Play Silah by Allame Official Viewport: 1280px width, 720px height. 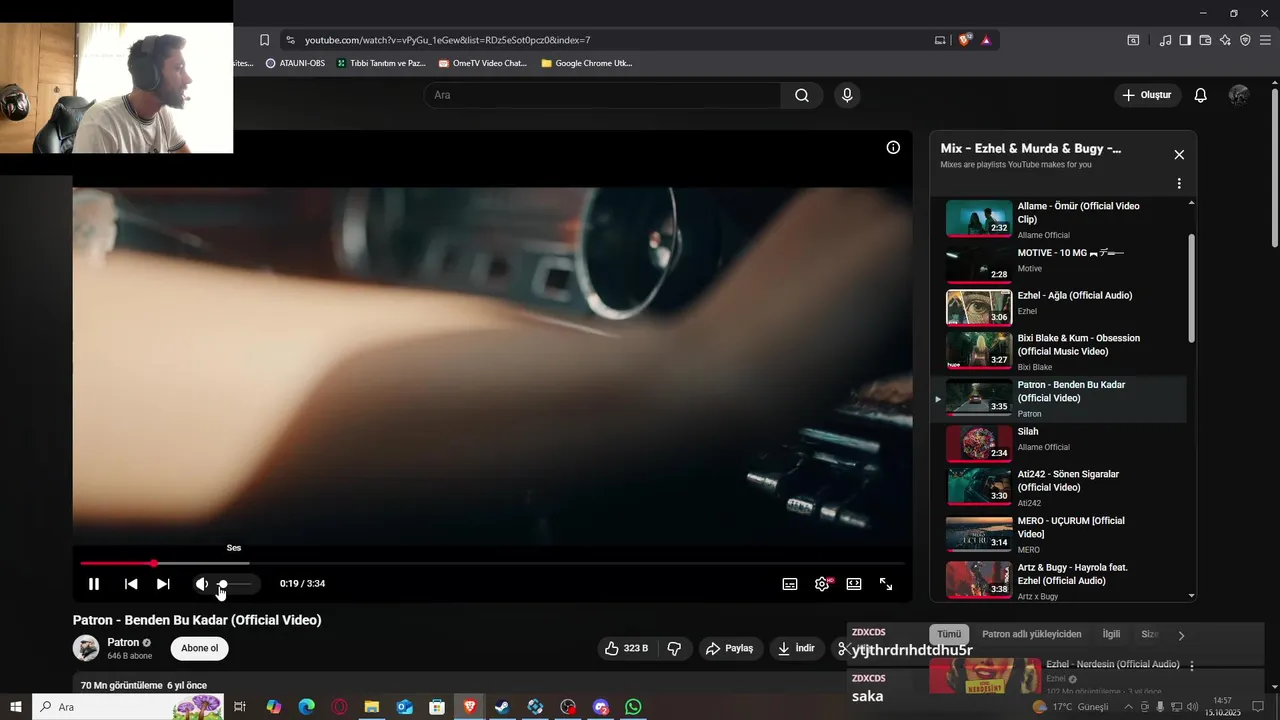1060,443
